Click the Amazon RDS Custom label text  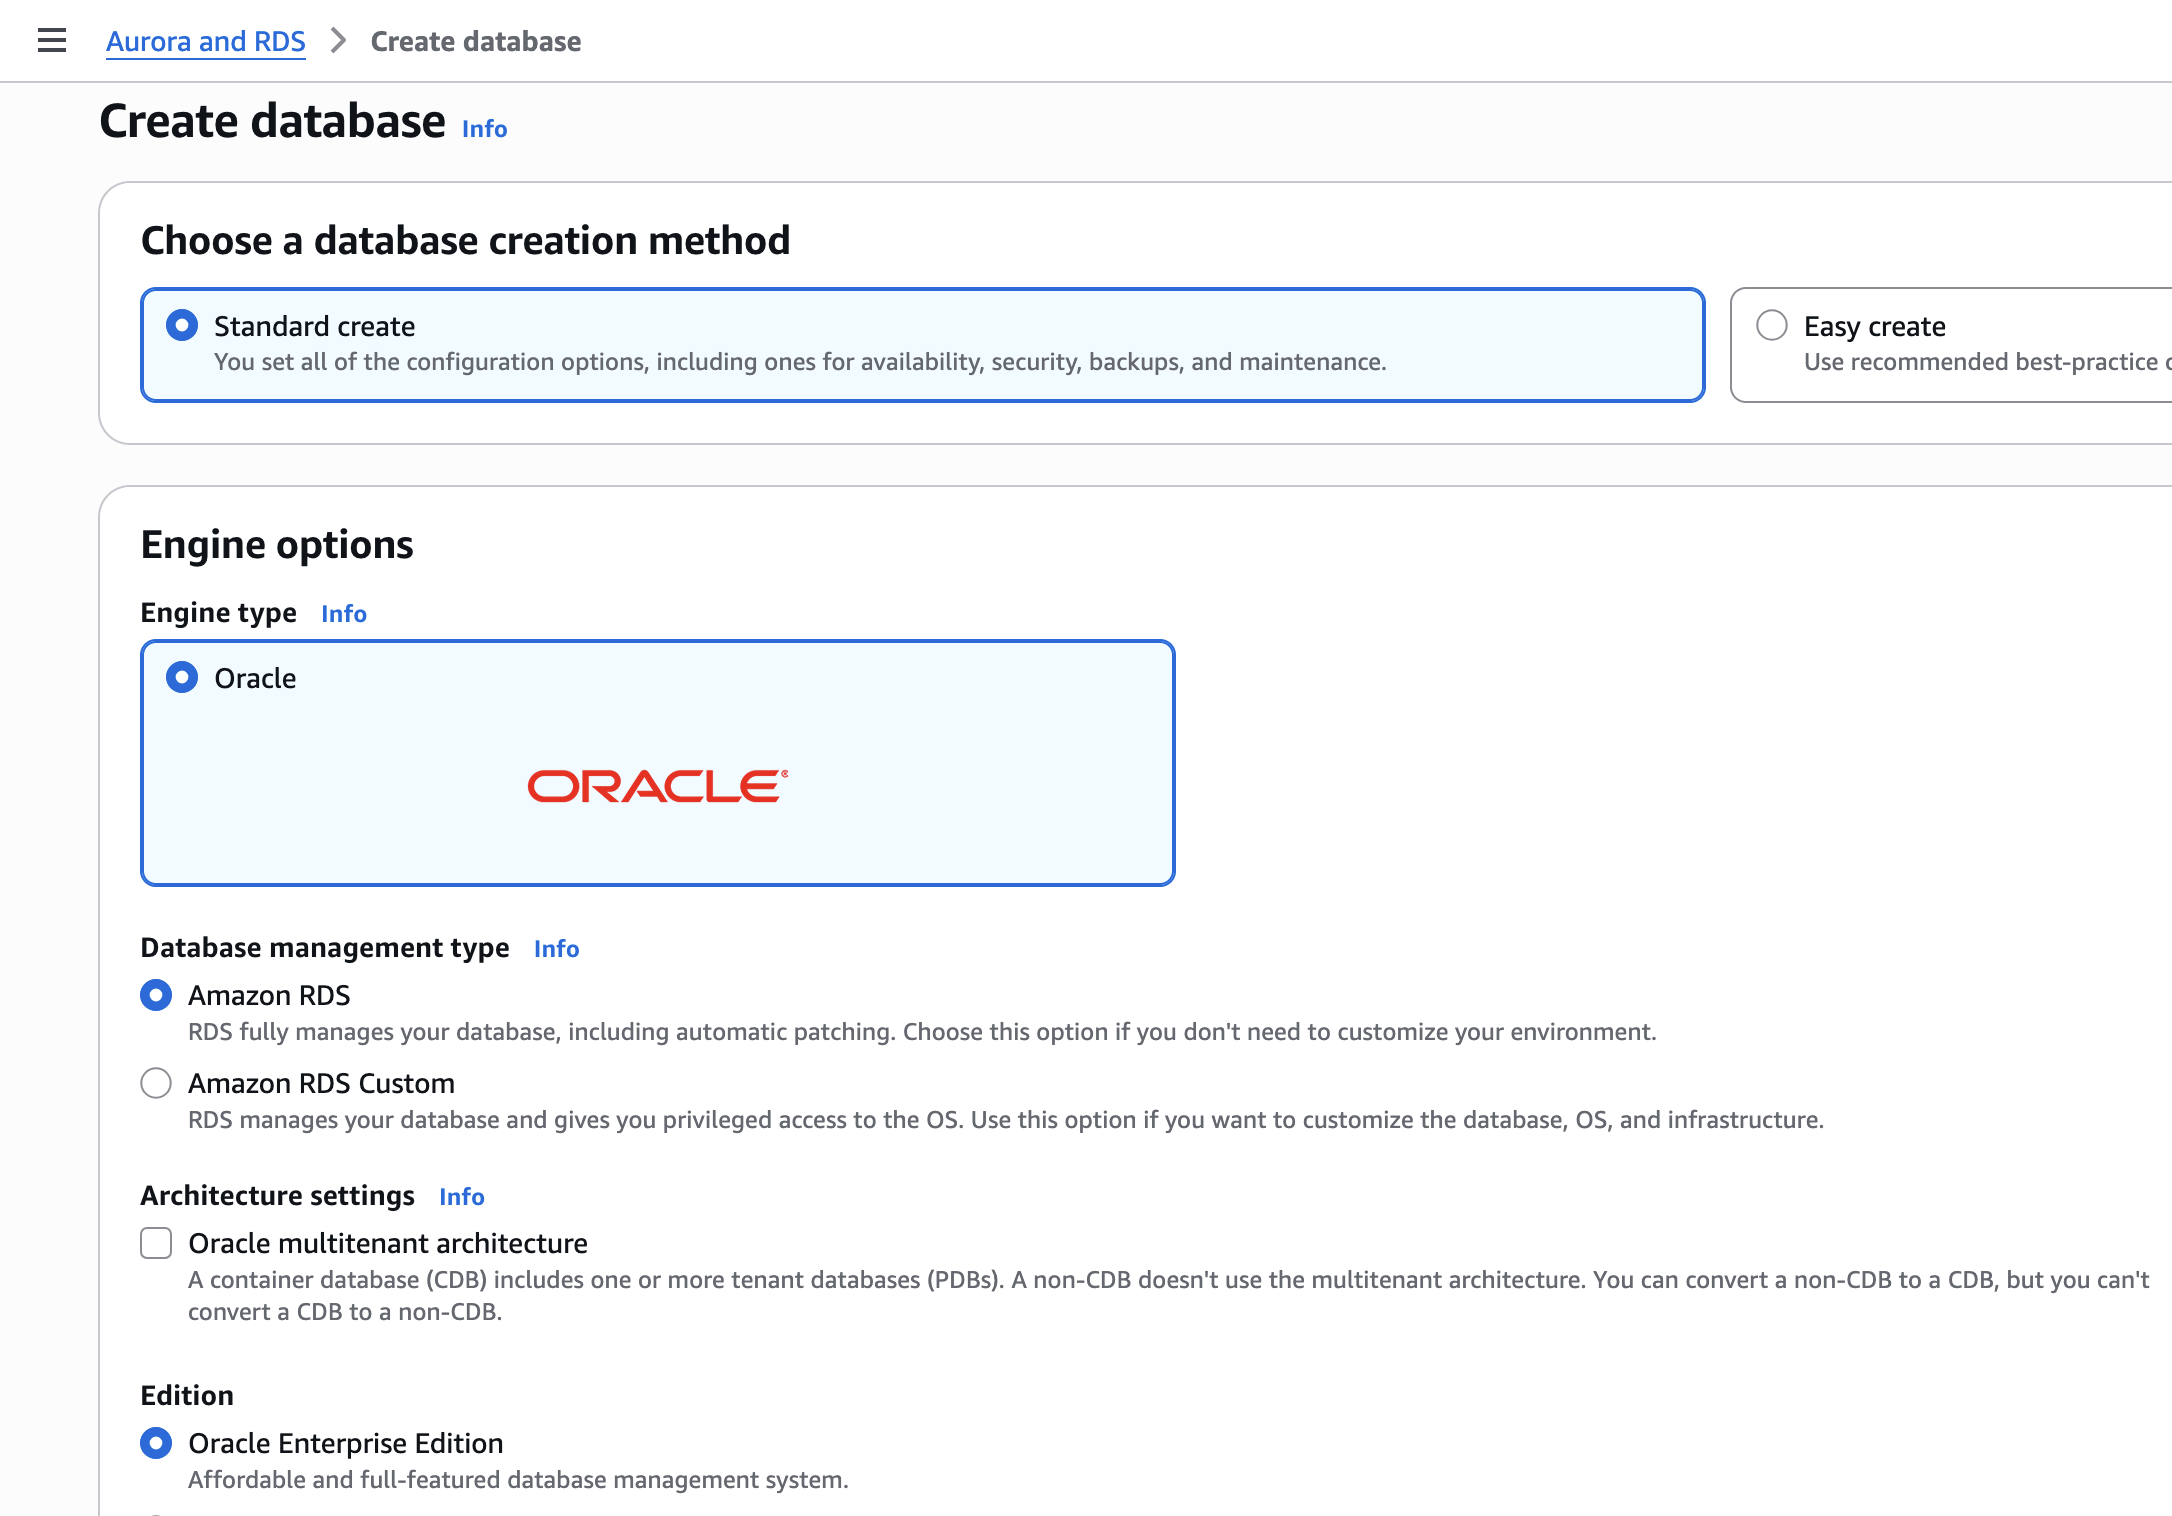[321, 1083]
